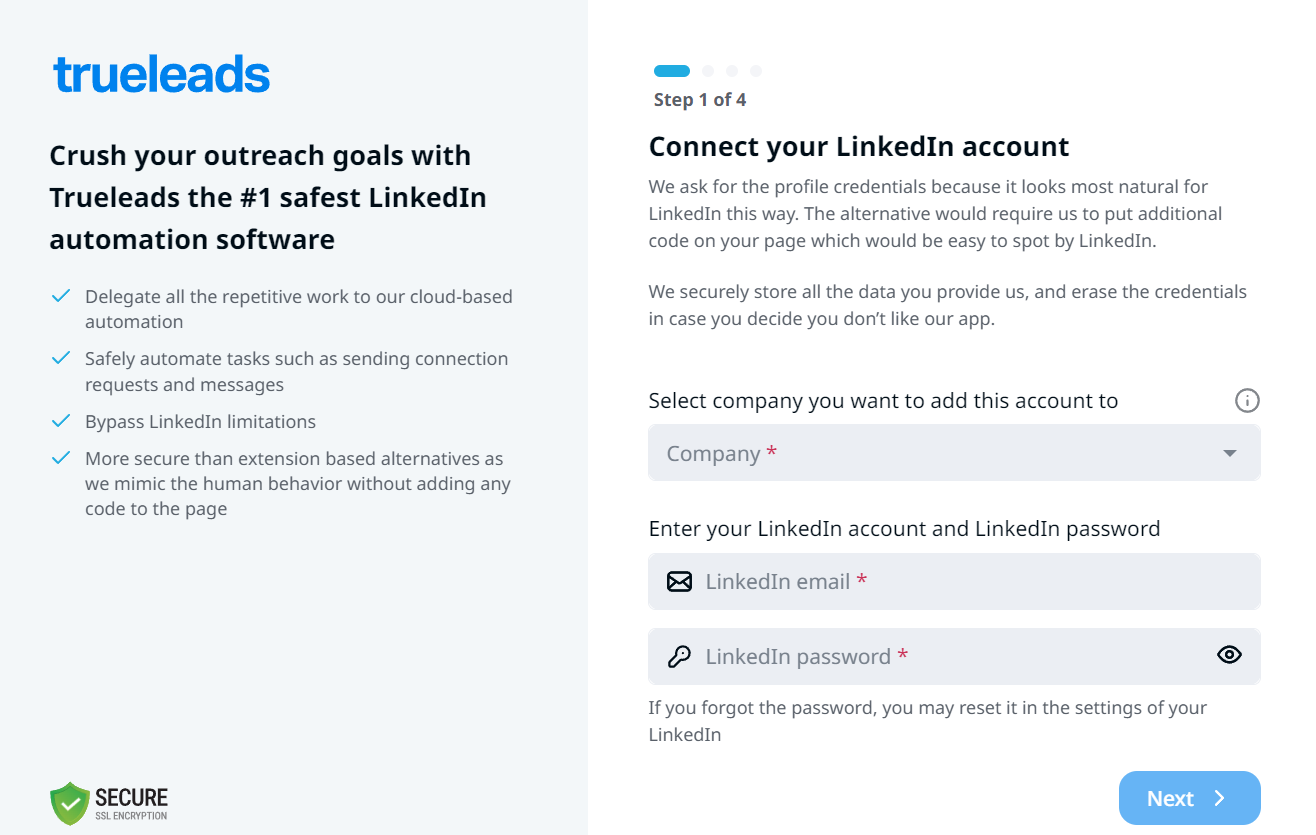
Task: Click the second step indicator dot
Action: tap(708, 71)
